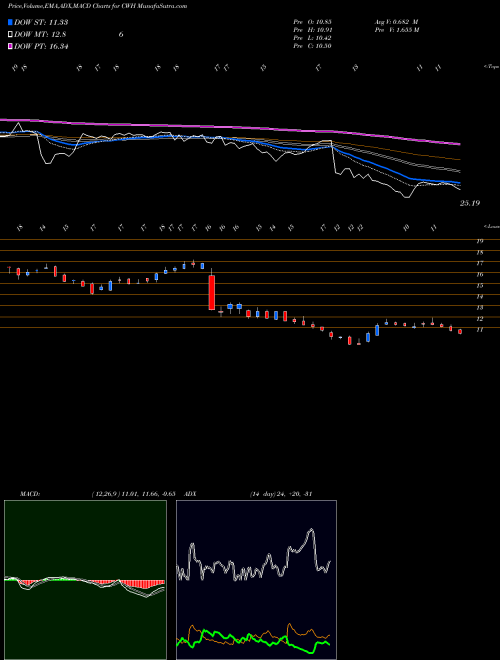The image size is (500, 660).
Task: Click the chart title 'Price,Volume,EMA,ADX,MACD Charts'
Action: tap(60, 6)
